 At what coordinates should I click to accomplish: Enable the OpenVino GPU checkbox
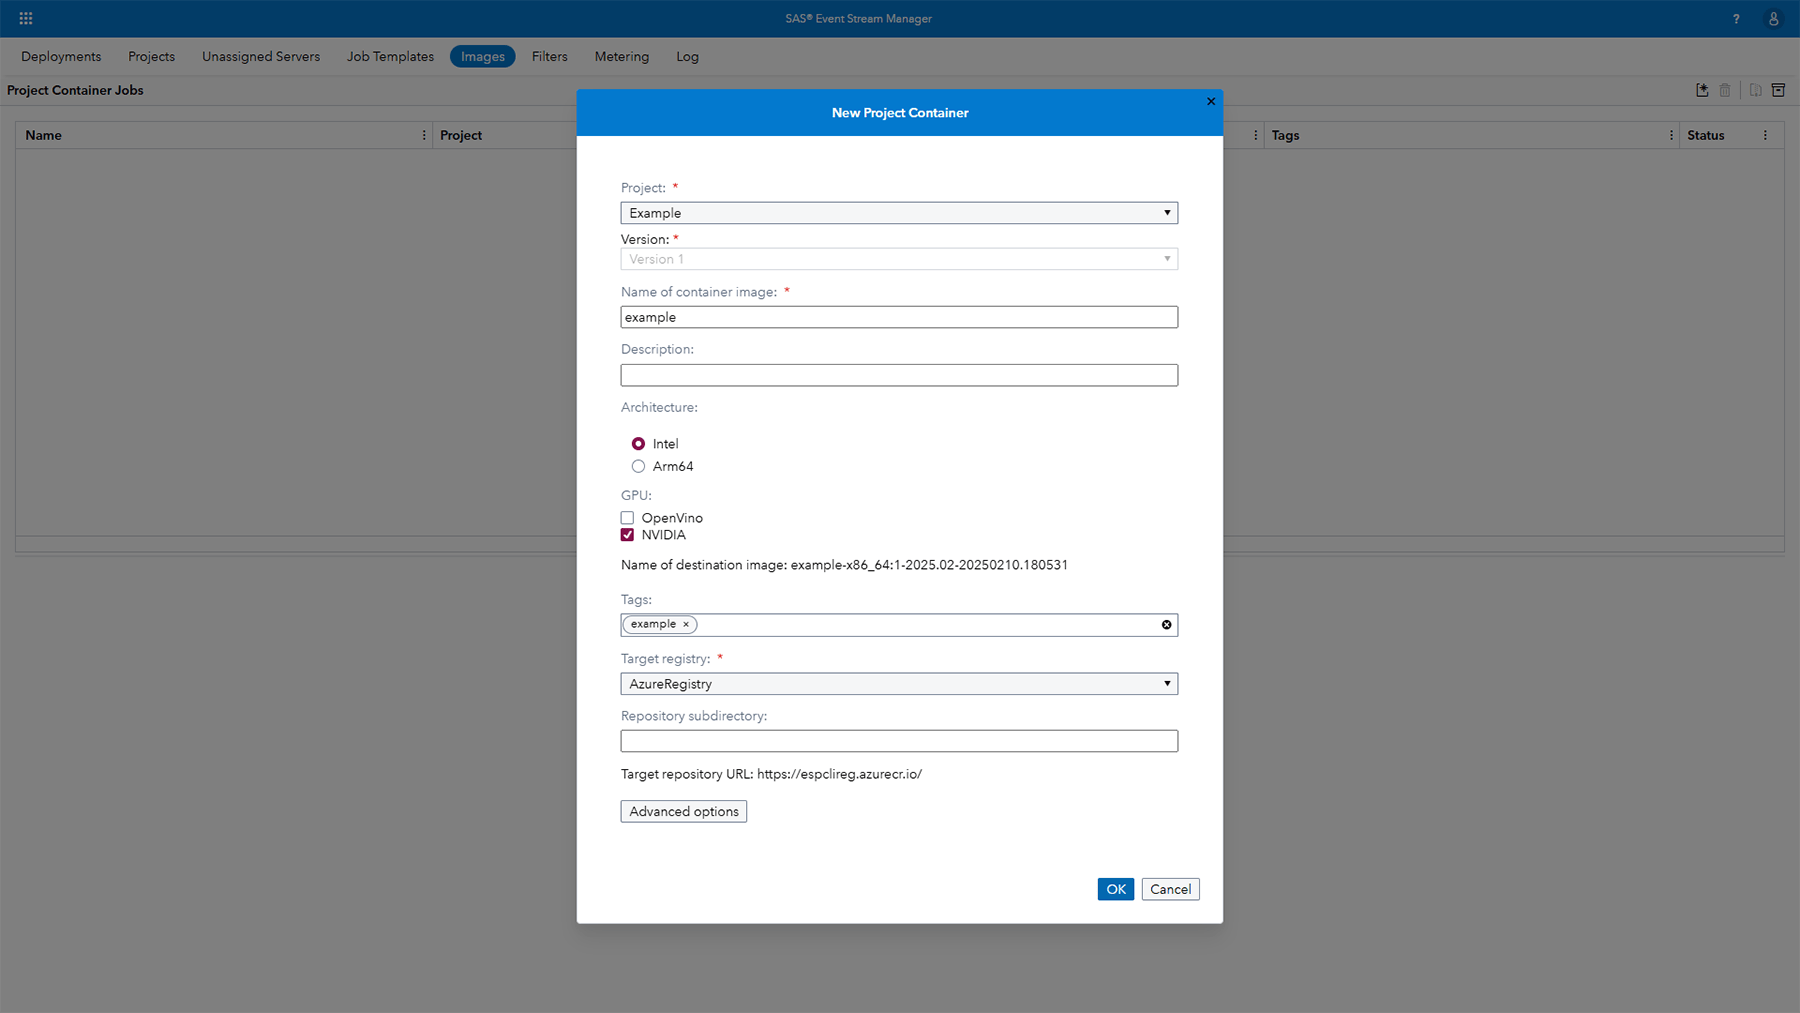(627, 517)
